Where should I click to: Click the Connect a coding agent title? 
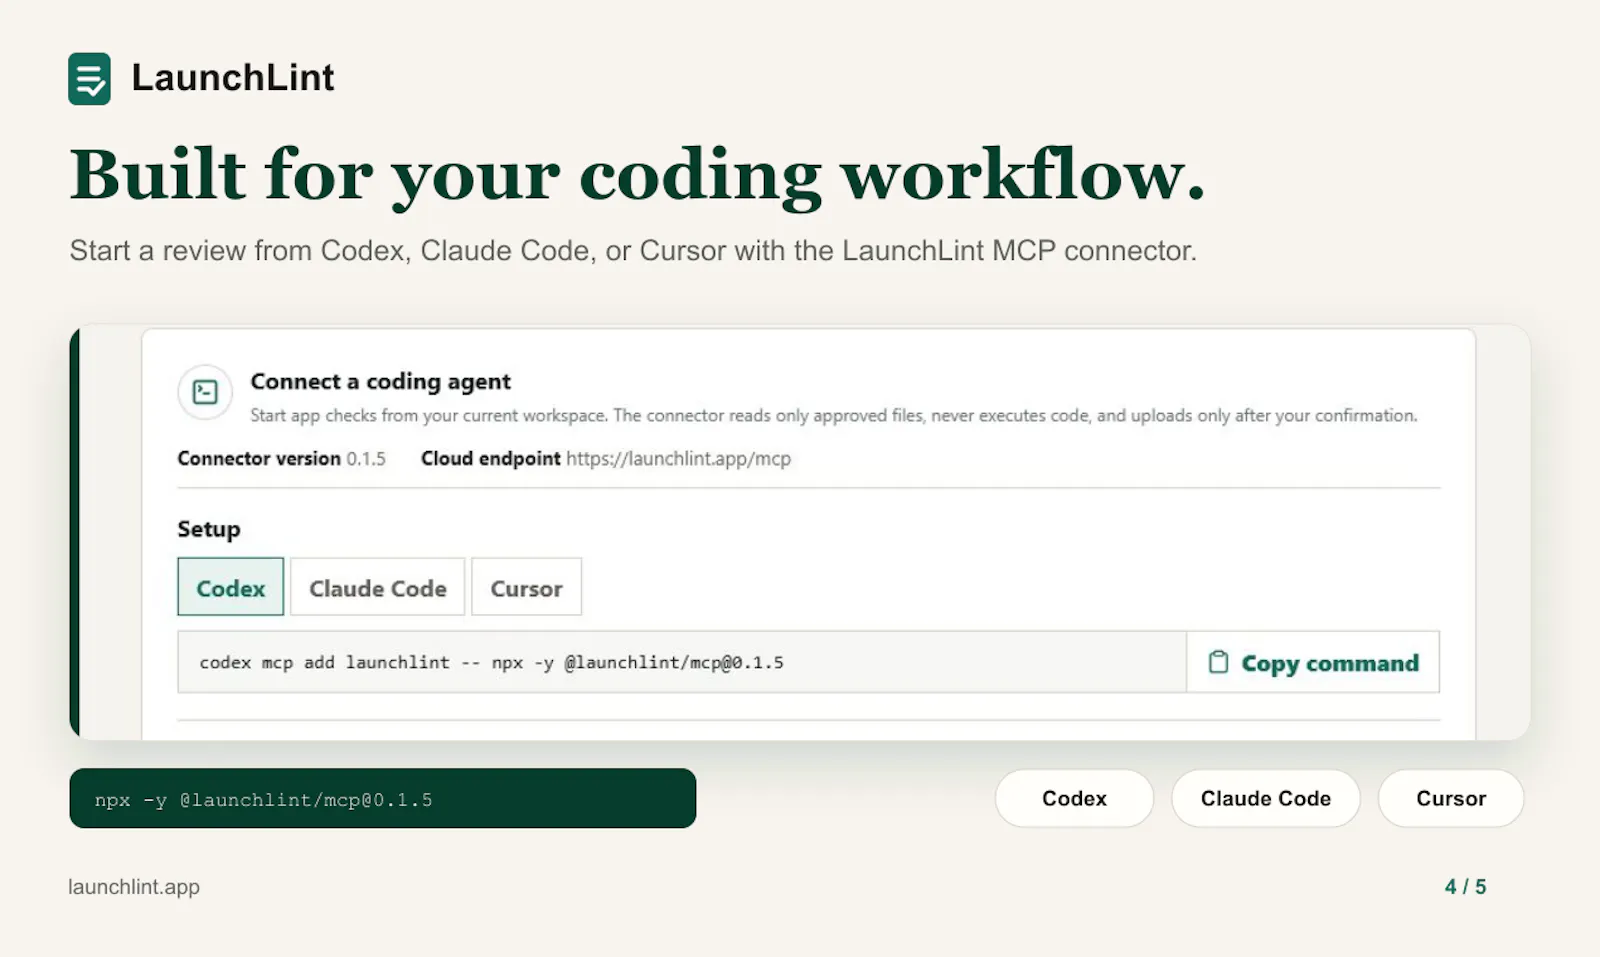coord(380,381)
